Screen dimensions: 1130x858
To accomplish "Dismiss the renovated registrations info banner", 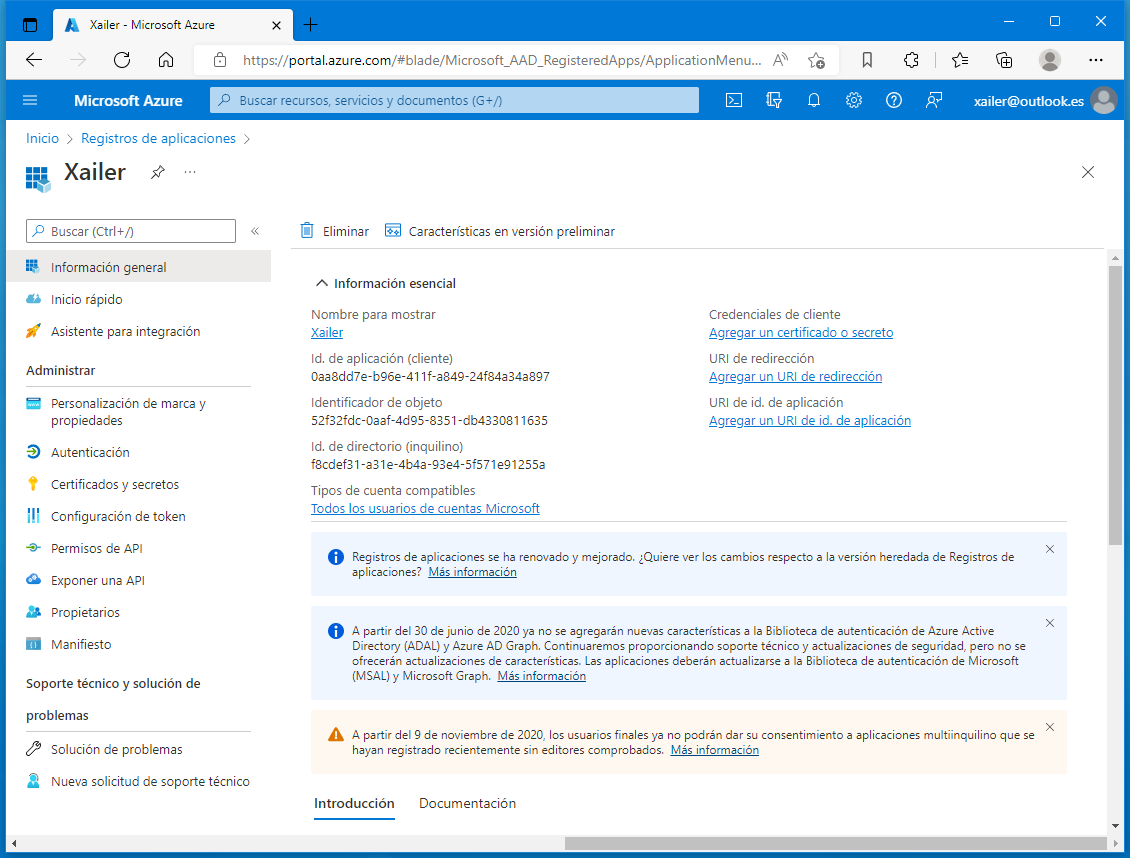I will [1049, 549].
